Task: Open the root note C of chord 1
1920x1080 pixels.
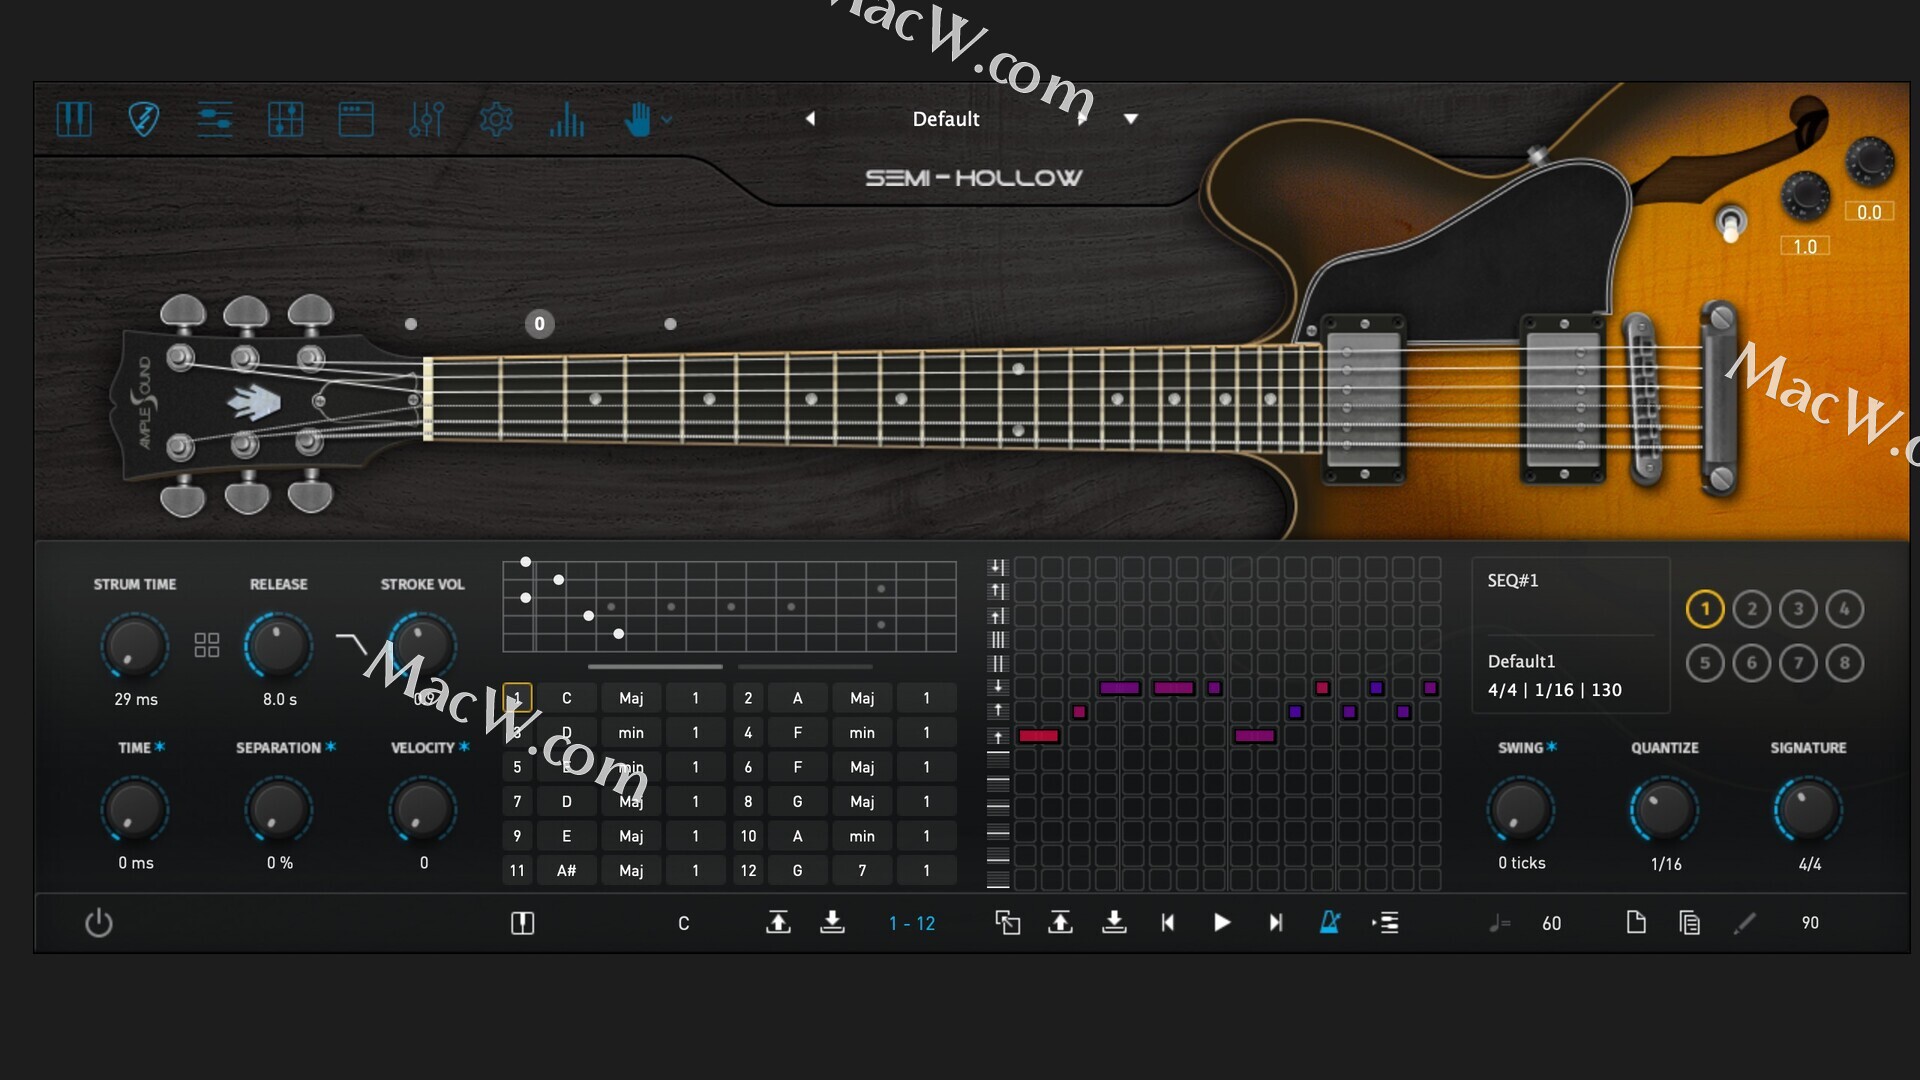Action: point(566,698)
